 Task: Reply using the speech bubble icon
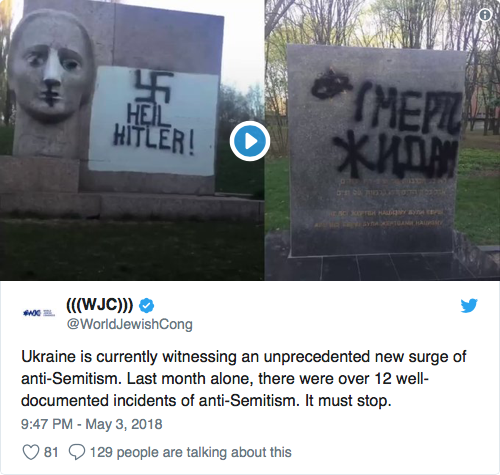tap(77, 452)
